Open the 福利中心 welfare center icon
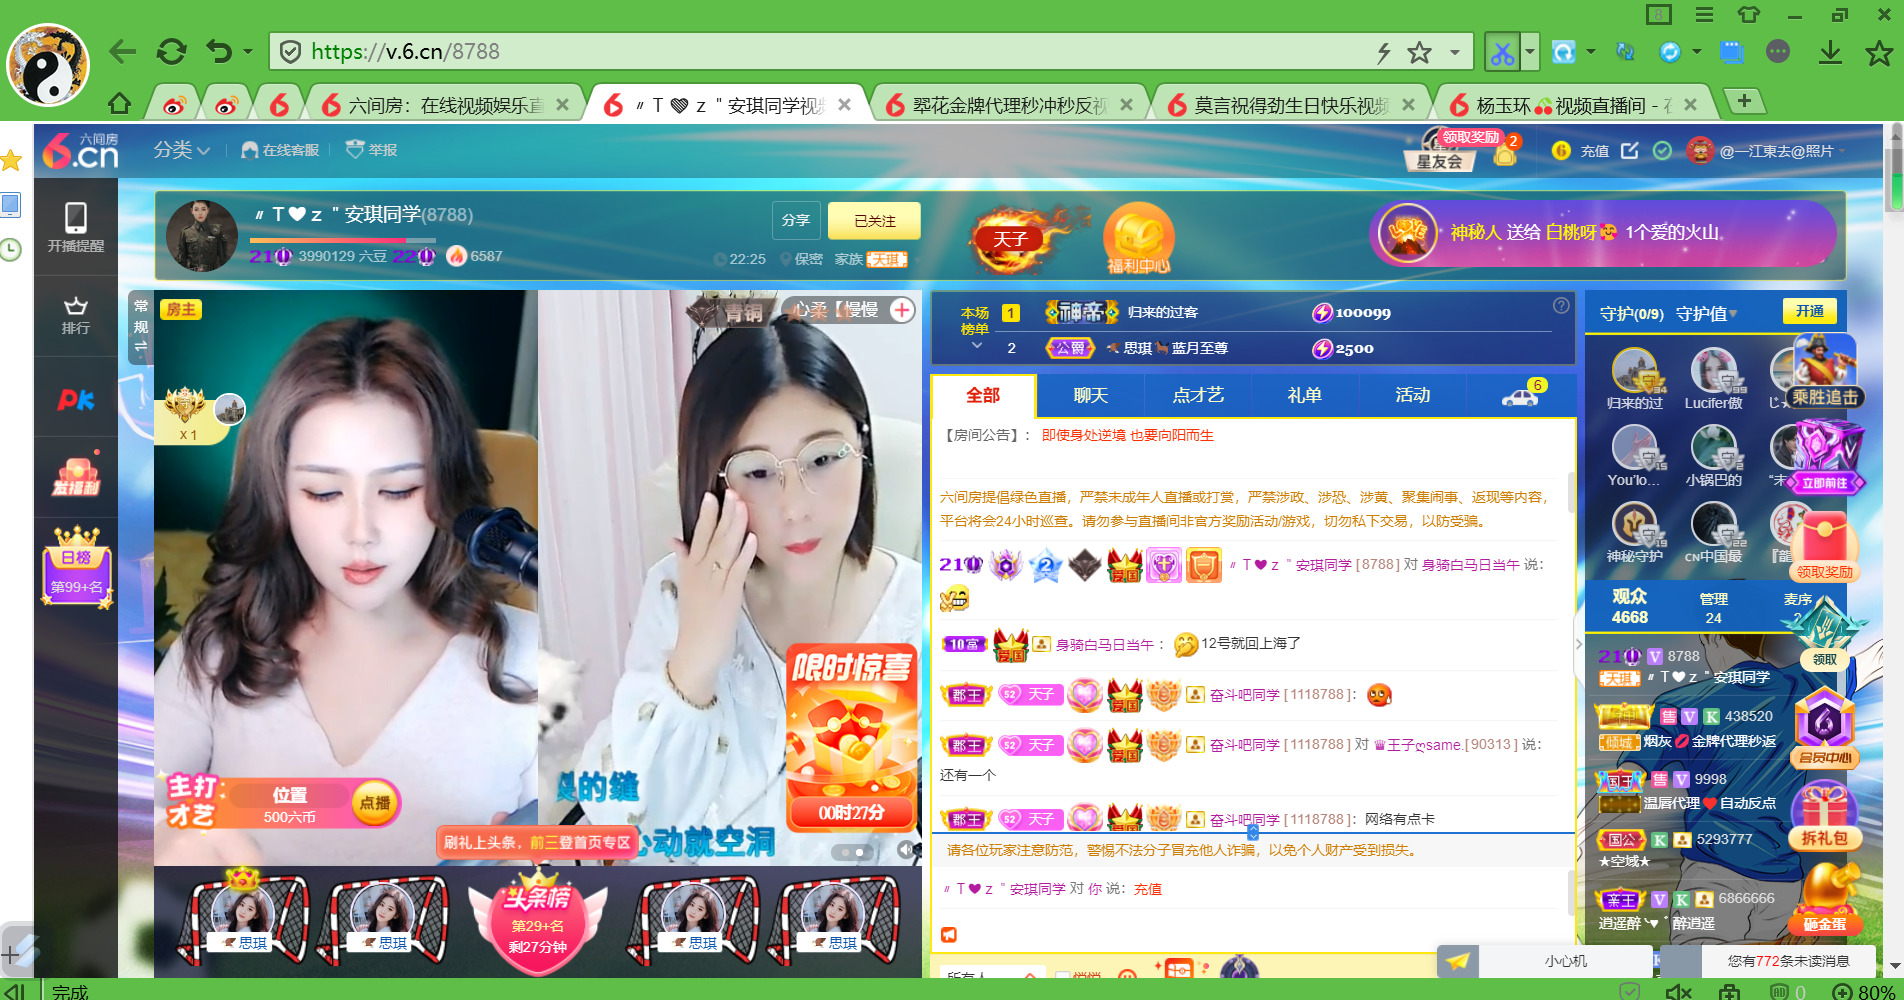The height and width of the screenshot is (1000, 1904). 1138,239
